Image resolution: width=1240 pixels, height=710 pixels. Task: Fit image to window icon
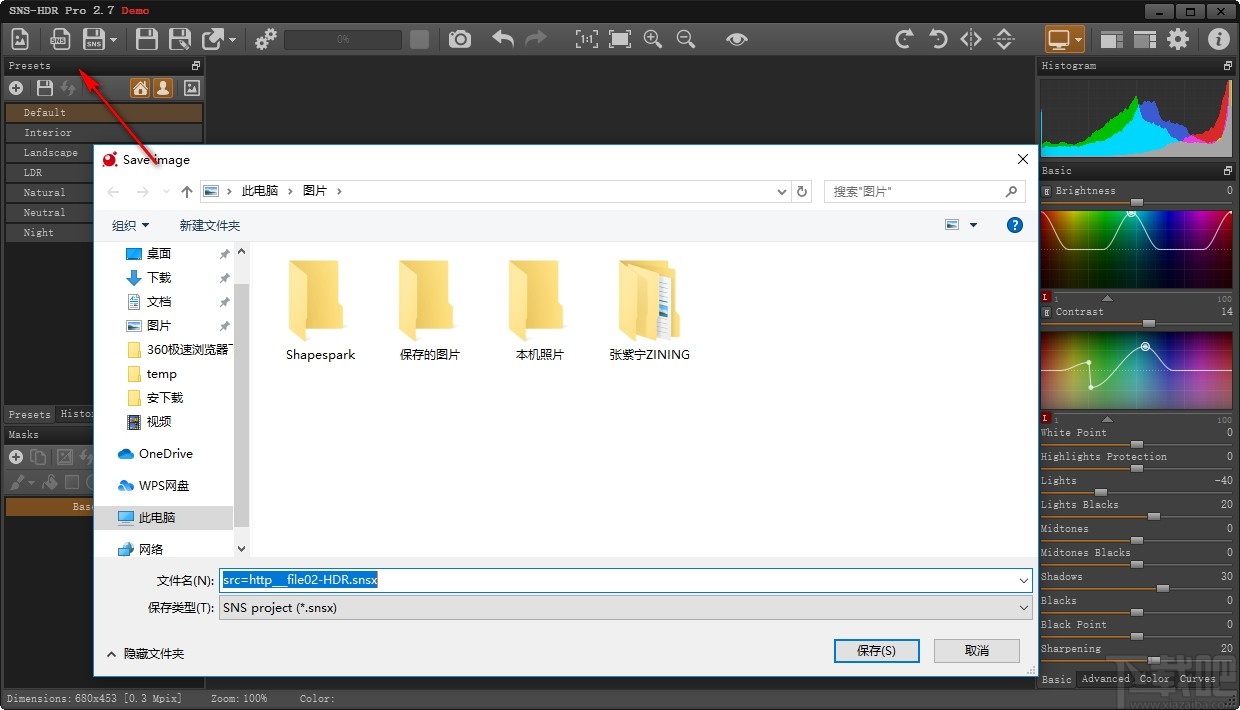point(620,39)
